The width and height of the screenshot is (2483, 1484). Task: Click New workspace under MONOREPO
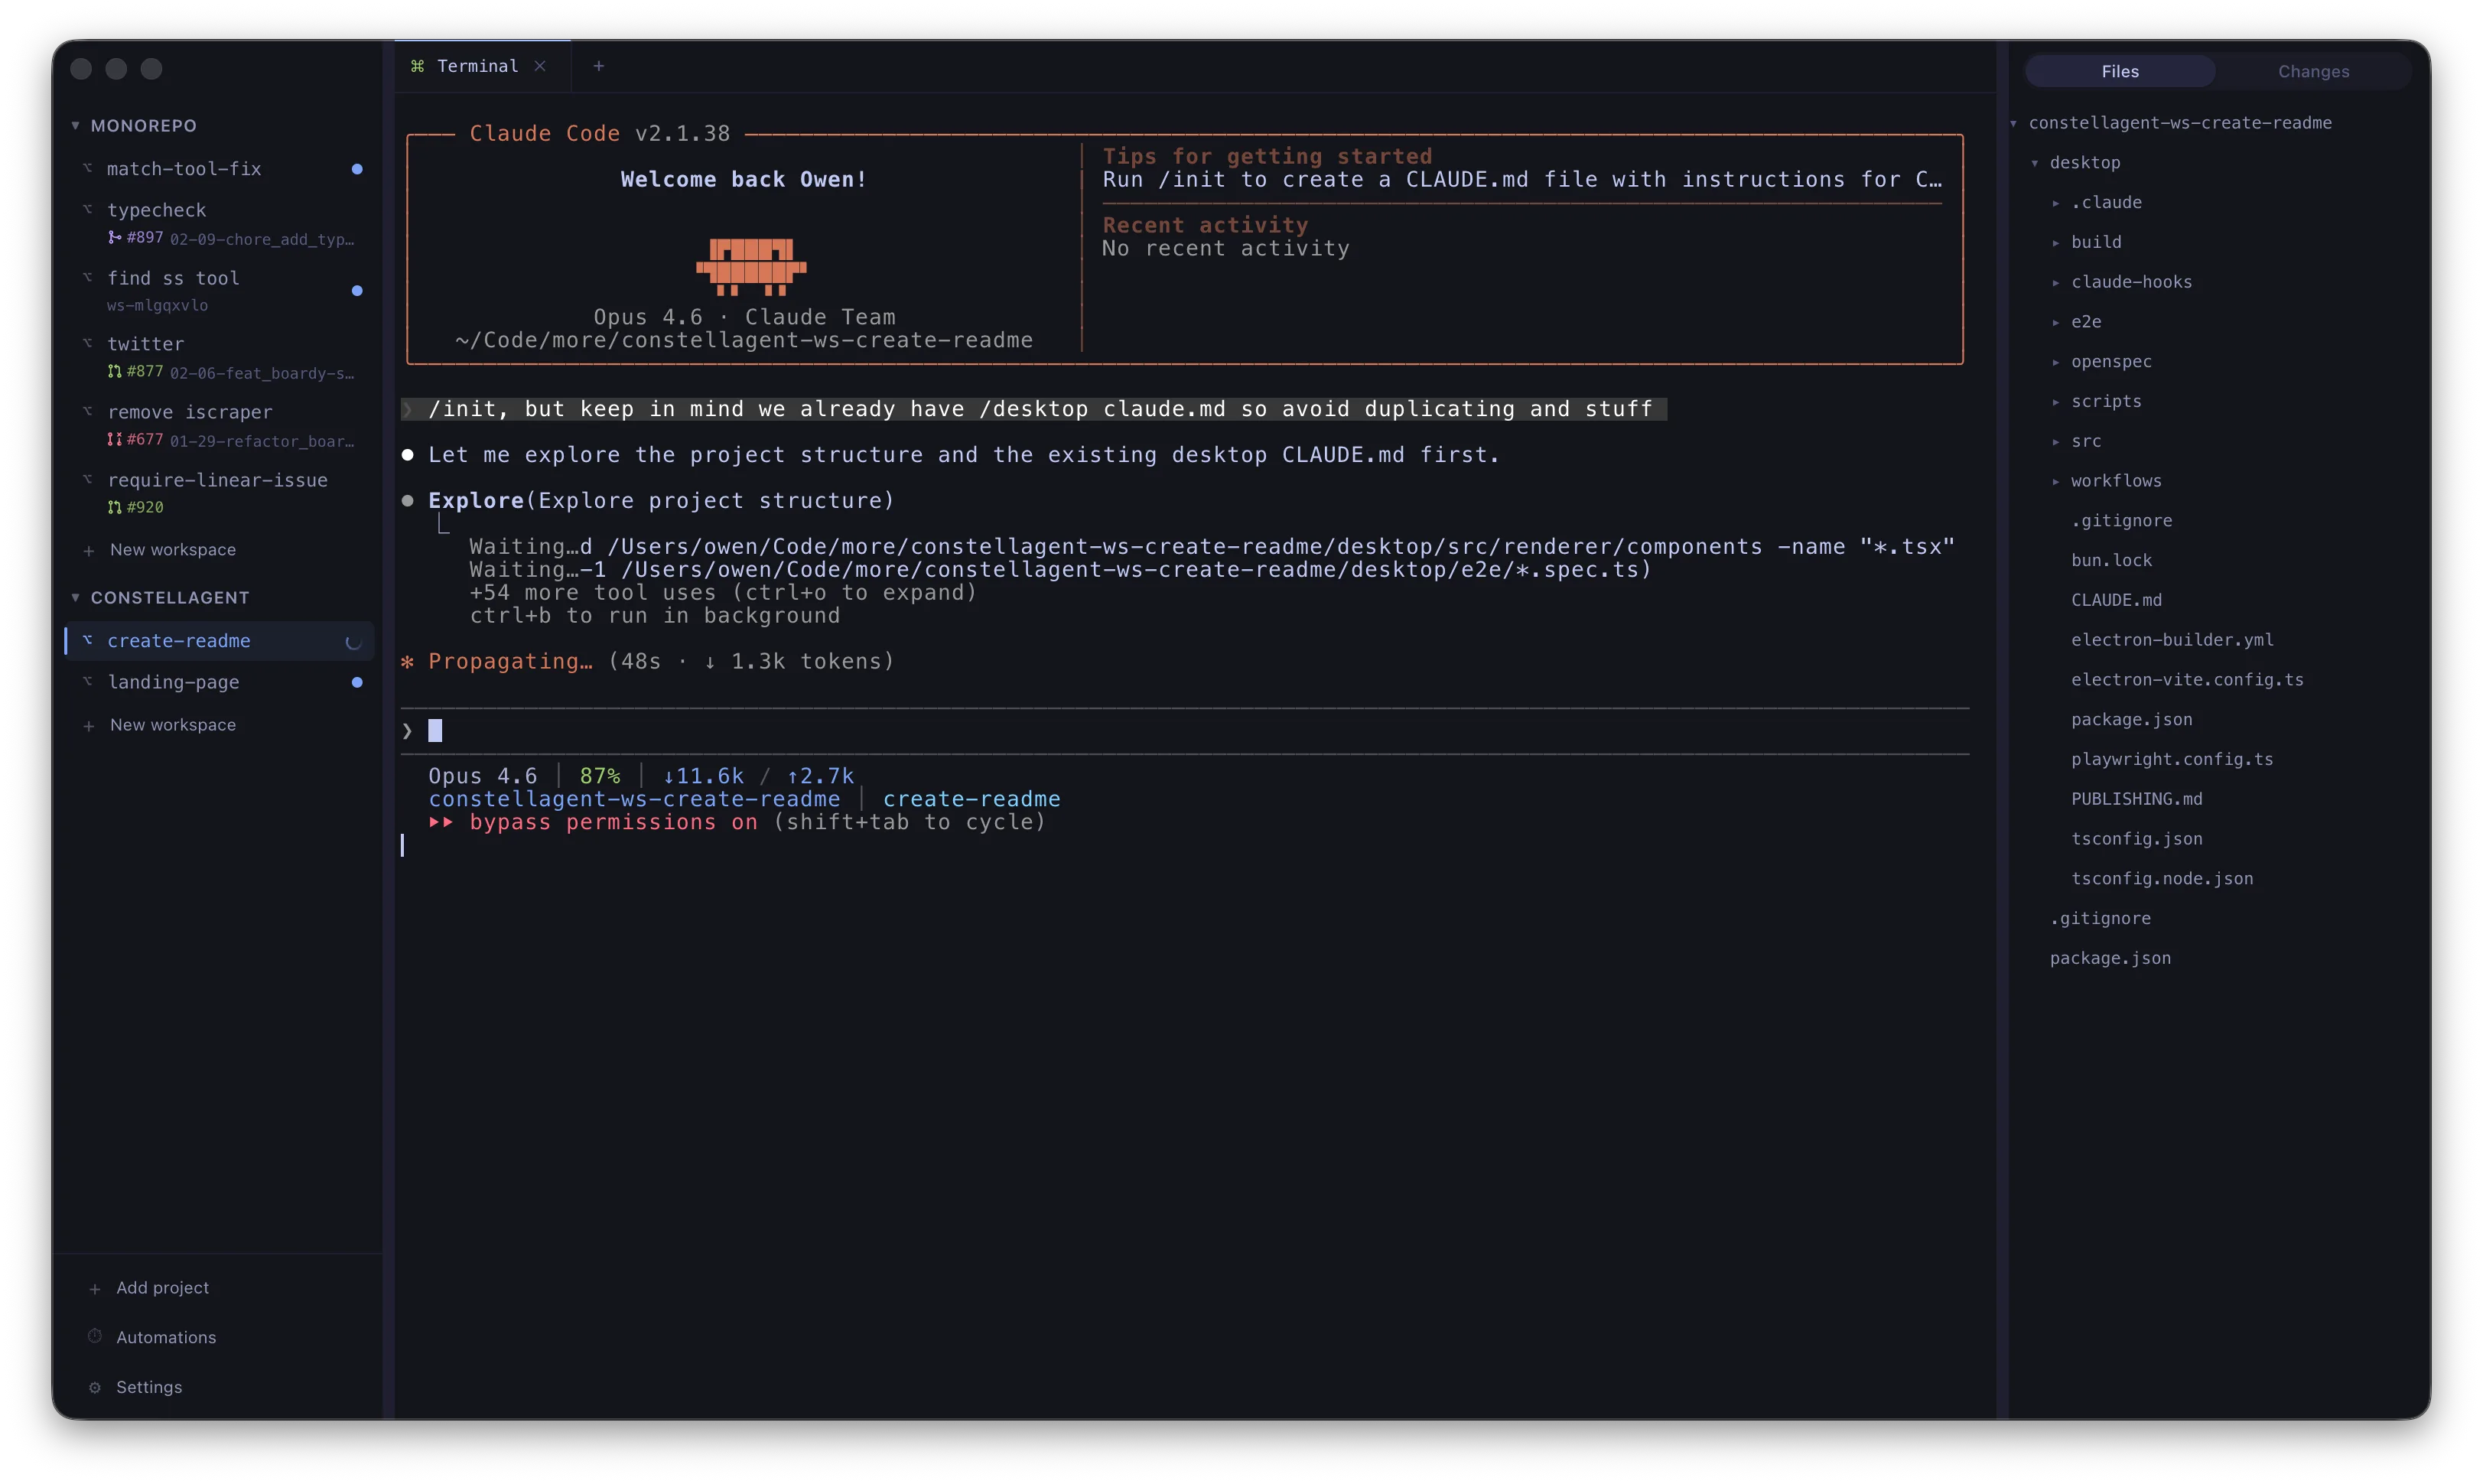[x=172, y=550]
